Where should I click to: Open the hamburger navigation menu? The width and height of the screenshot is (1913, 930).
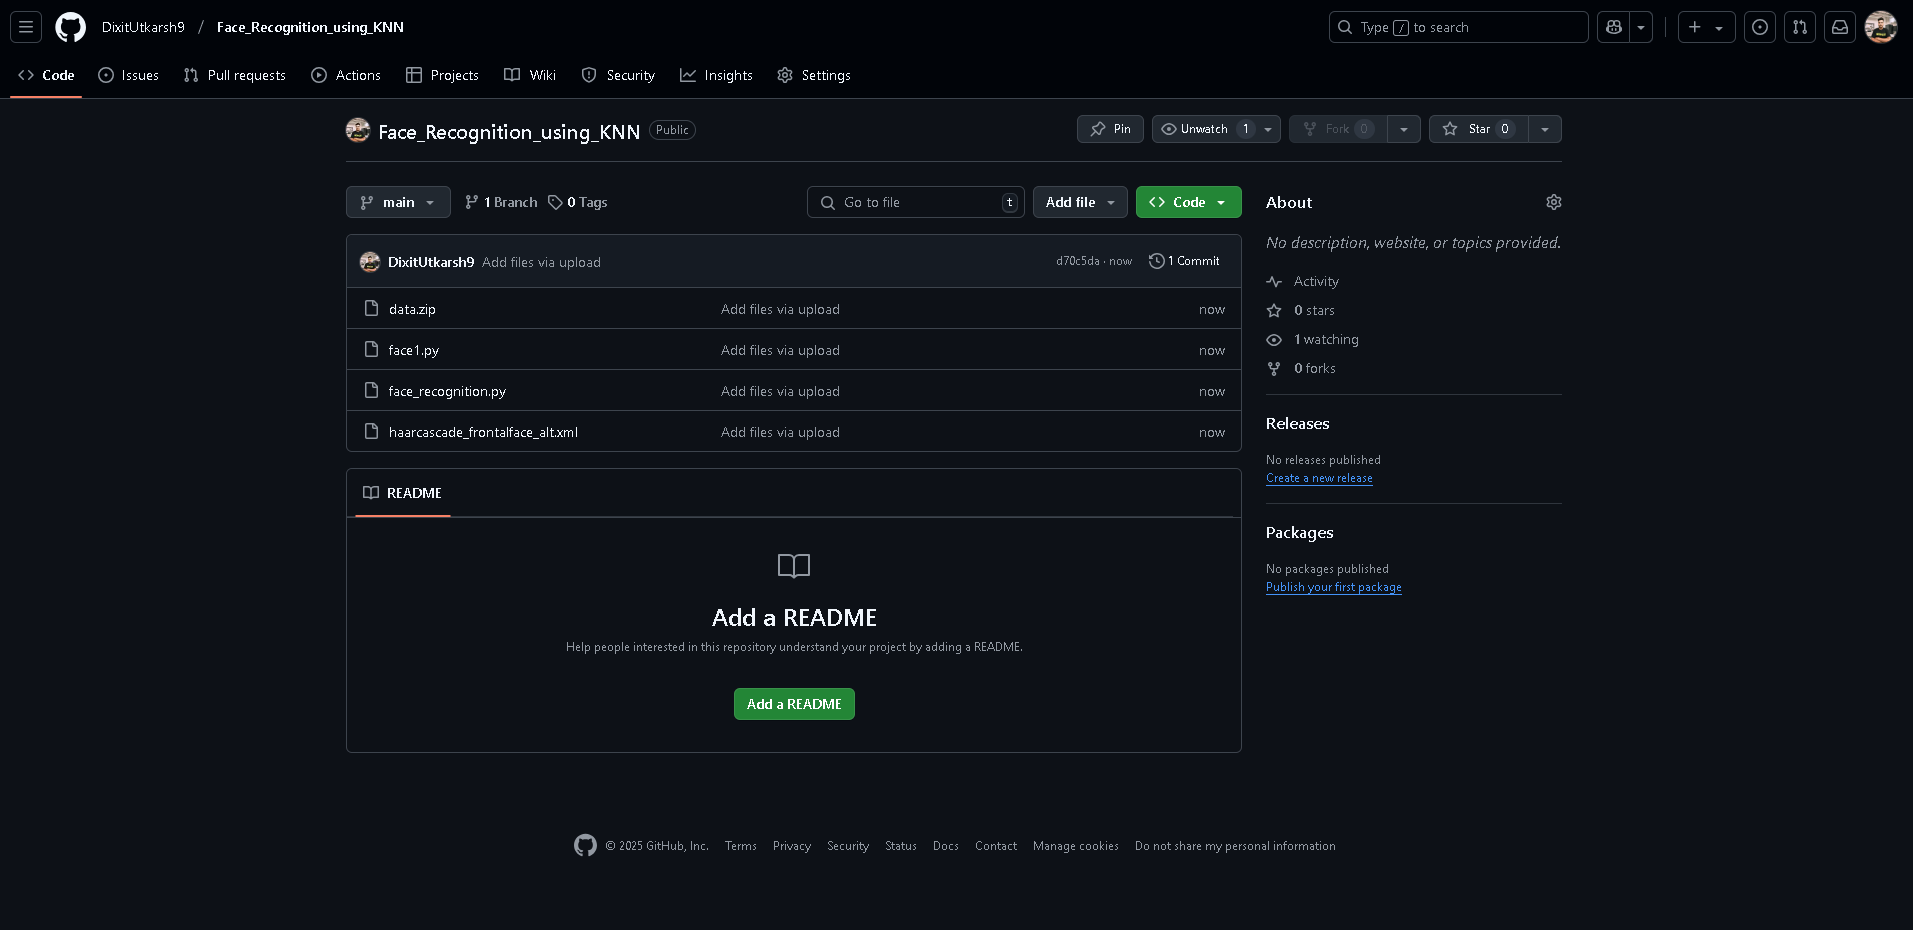point(26,27)
